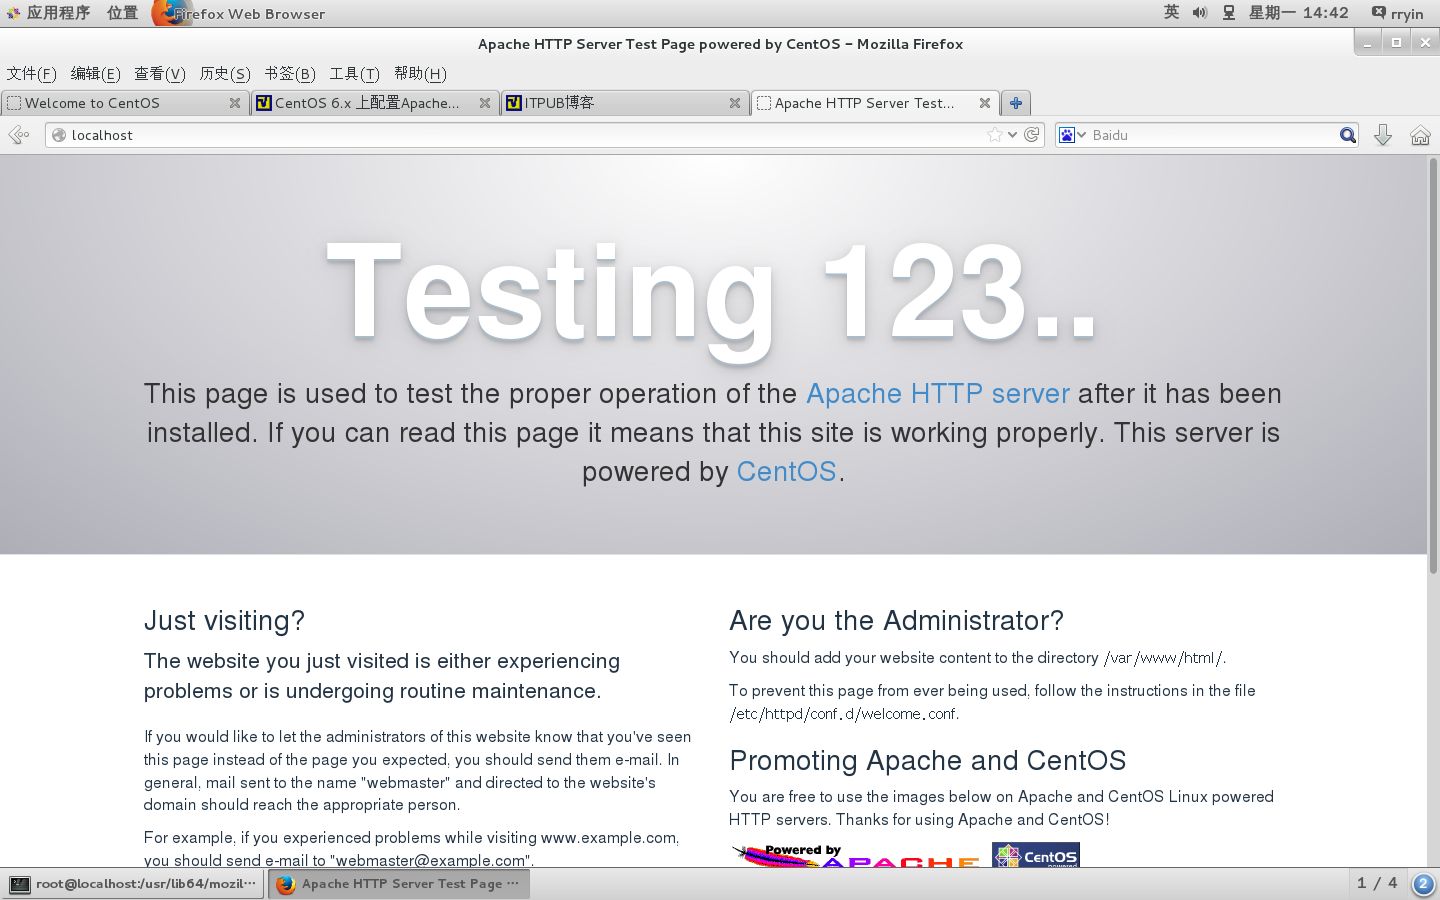Open the rryin user menu
The image size is (1440, 900).
[x=1397, y=13]
